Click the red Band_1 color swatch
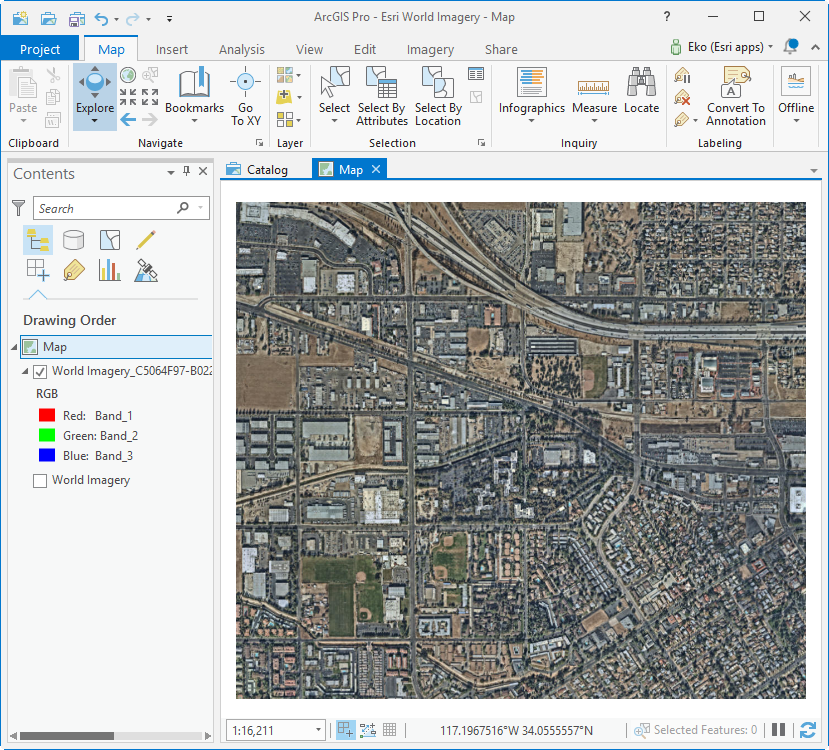 46,415
